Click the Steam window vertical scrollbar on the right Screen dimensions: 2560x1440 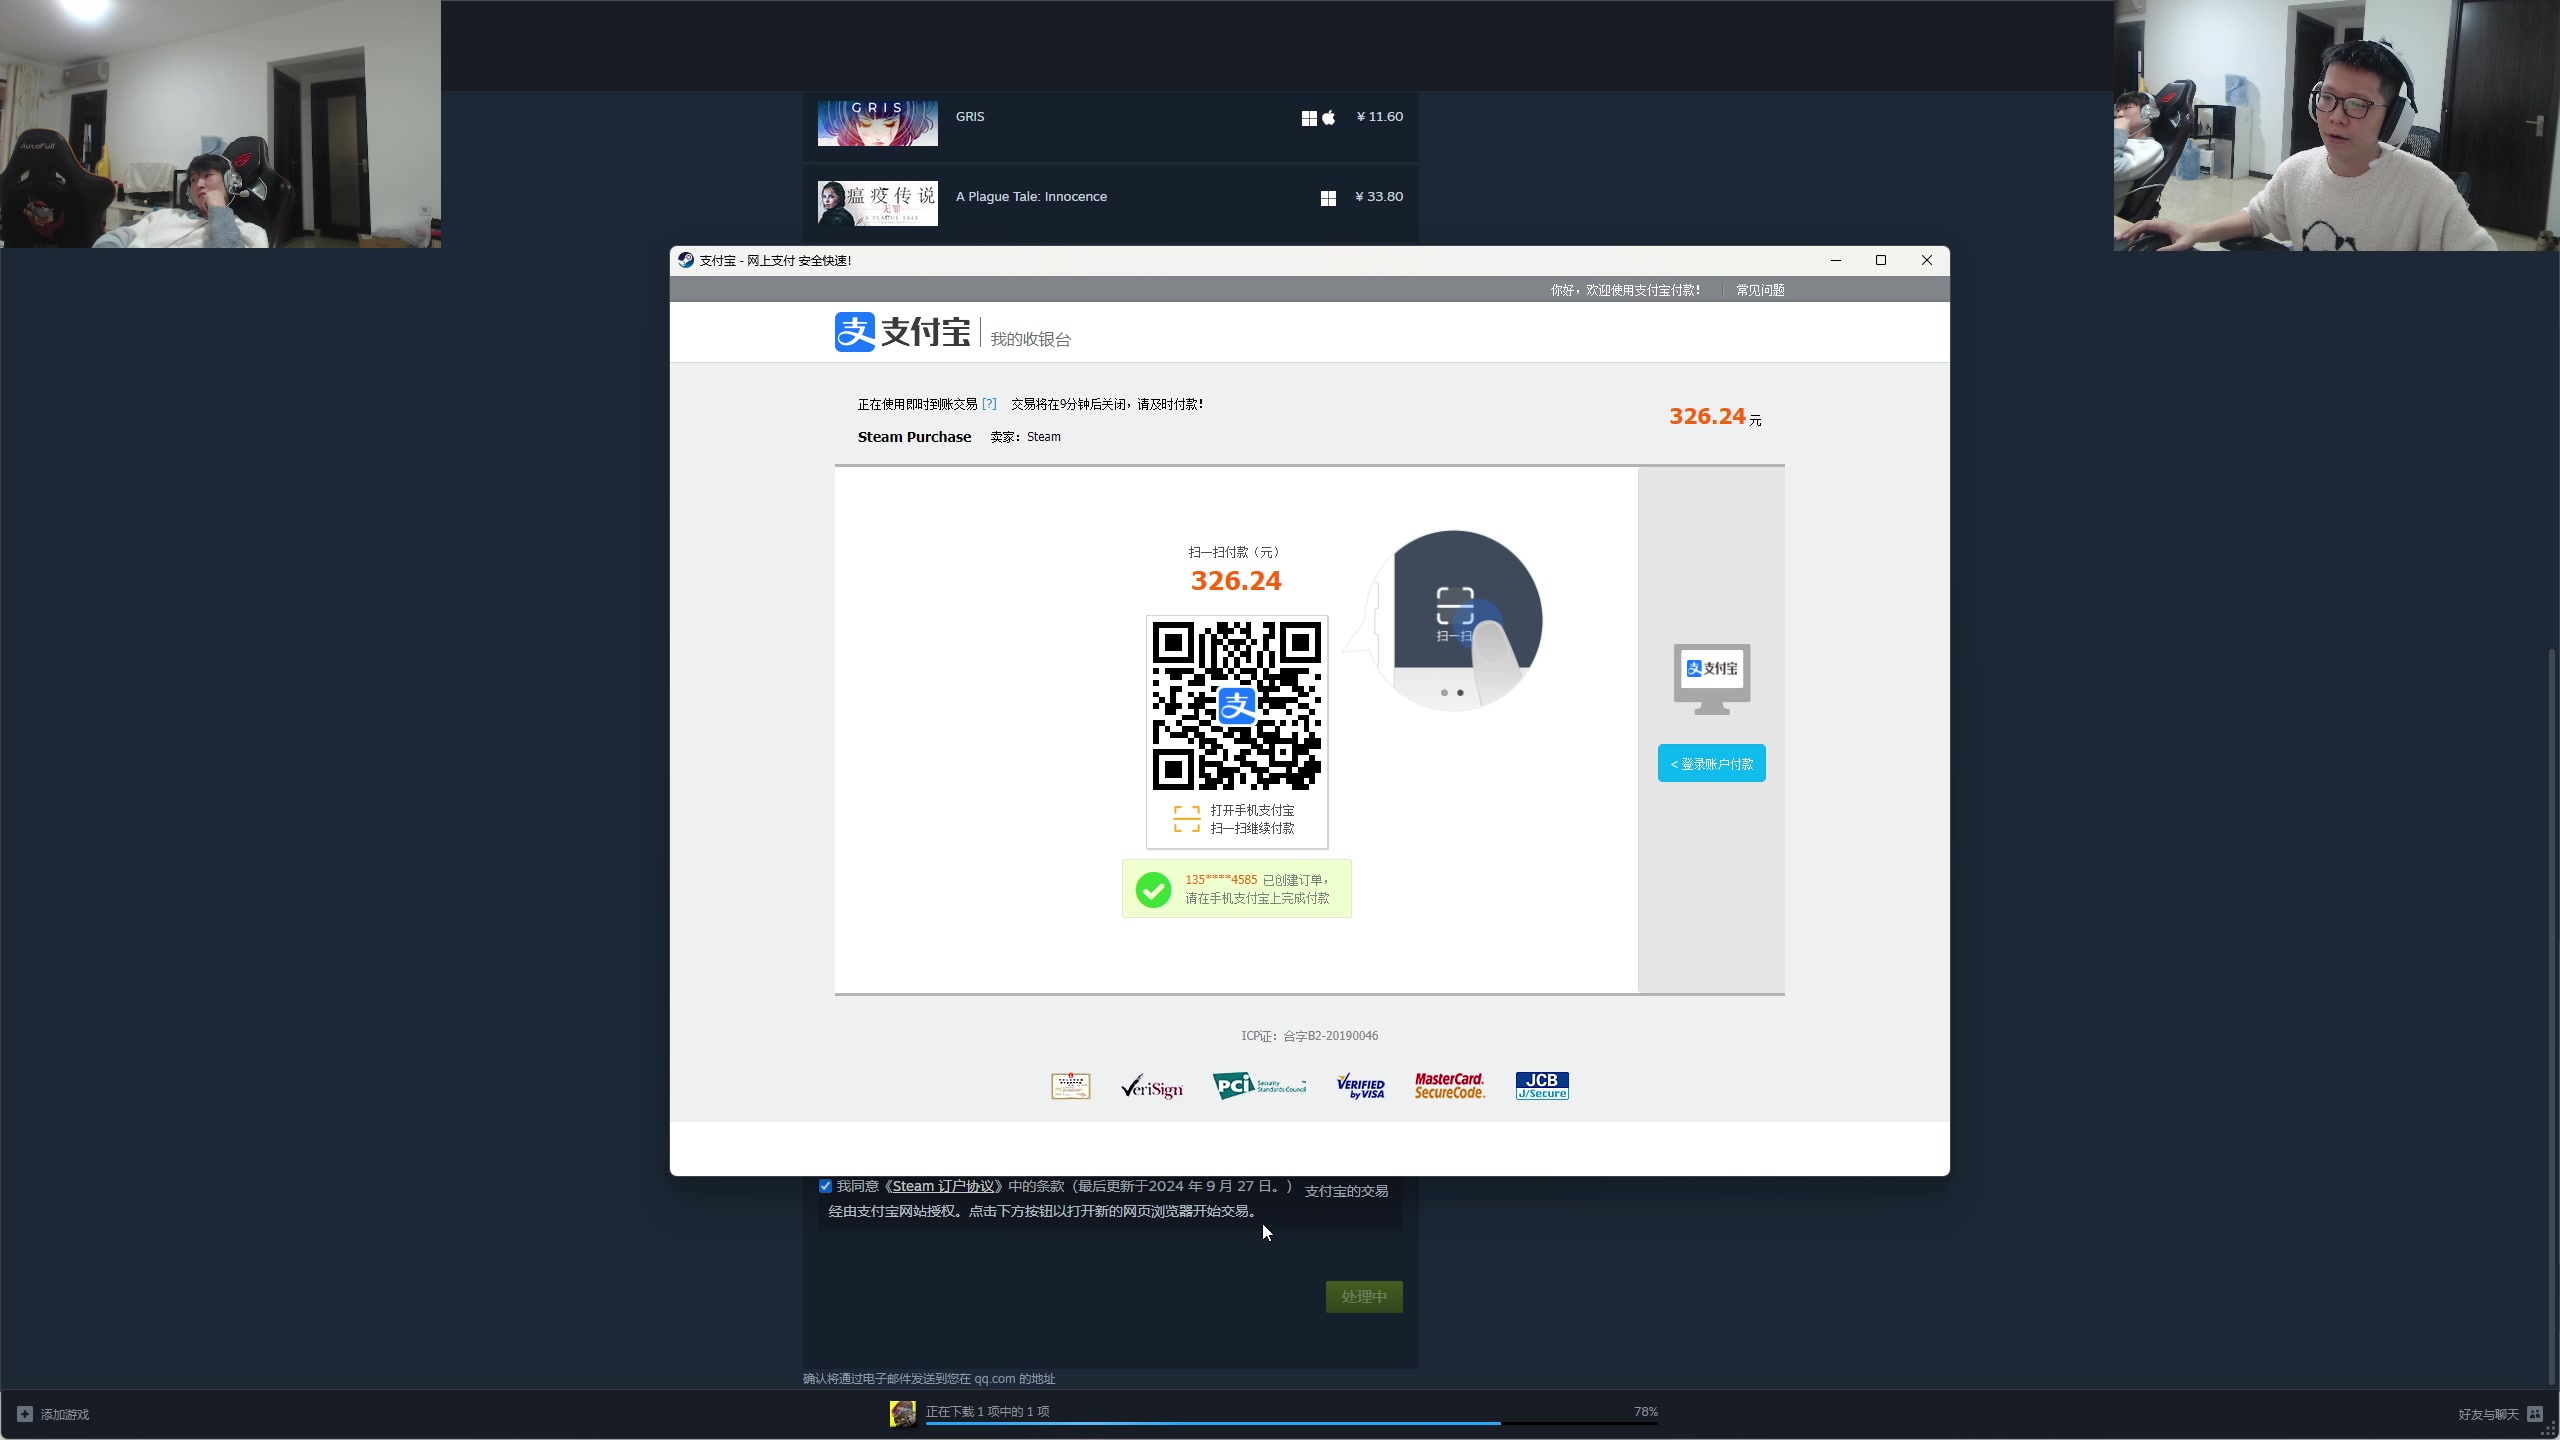click(x=2552, y=1017)
